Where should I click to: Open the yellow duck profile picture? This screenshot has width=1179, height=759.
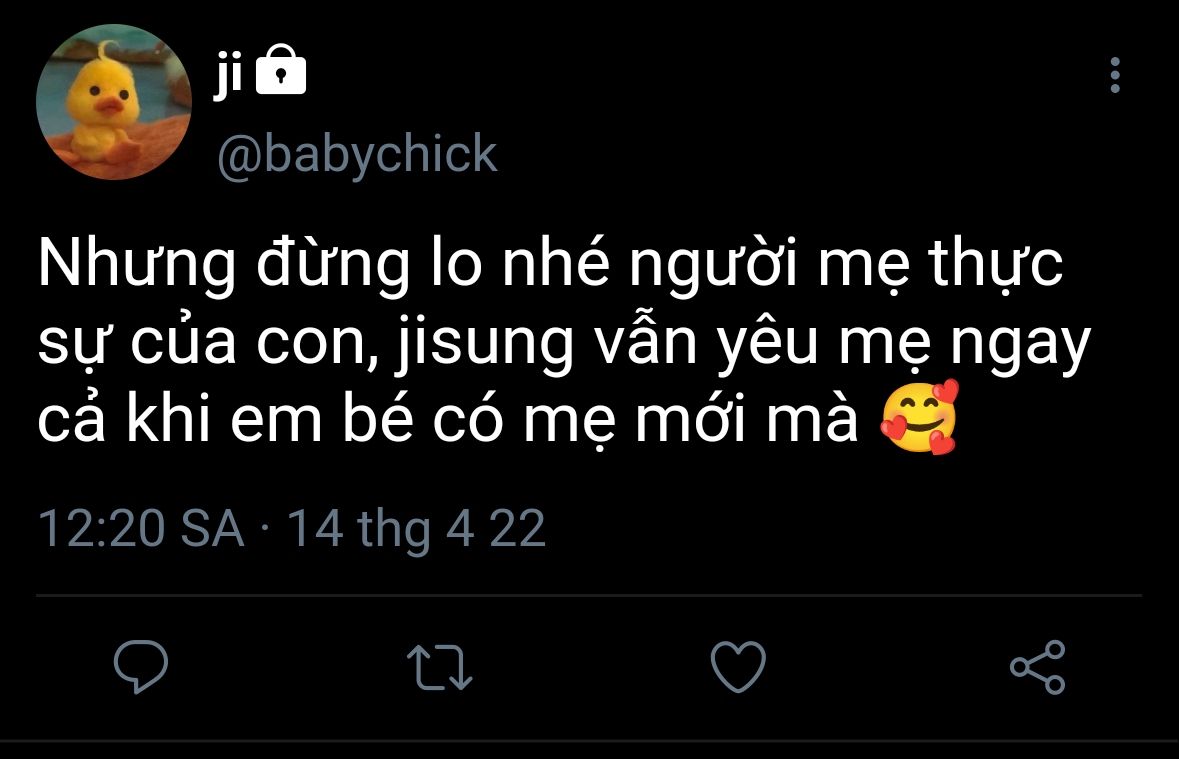tap(114, 102)
